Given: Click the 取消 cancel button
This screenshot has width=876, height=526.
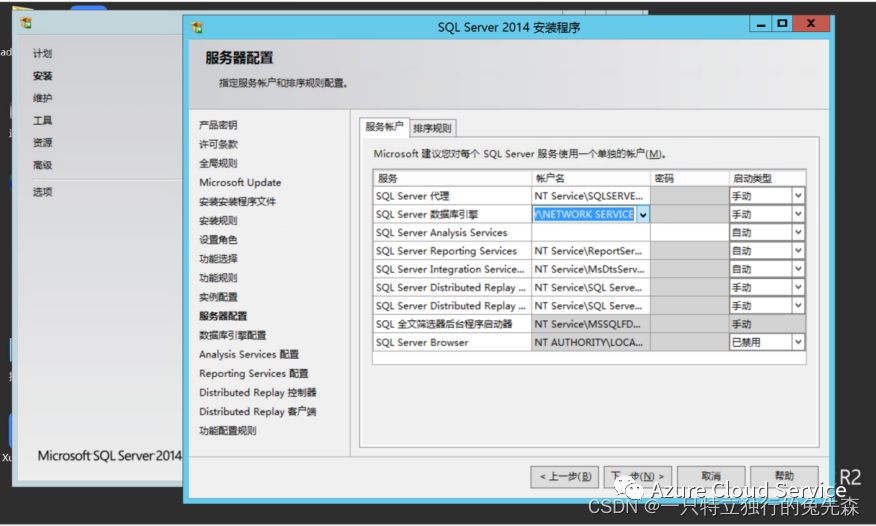Looking at the screenshot, I should pyautogui.click(x=711, y=476).
